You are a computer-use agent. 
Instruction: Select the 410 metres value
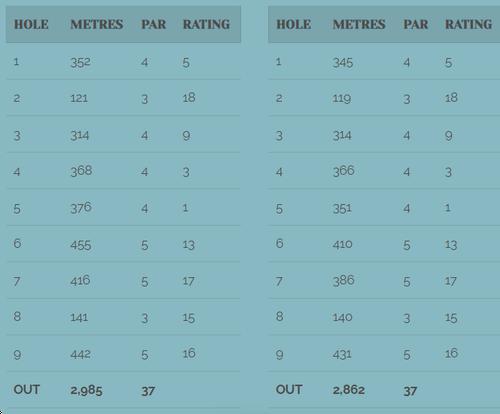coord(342,245)
